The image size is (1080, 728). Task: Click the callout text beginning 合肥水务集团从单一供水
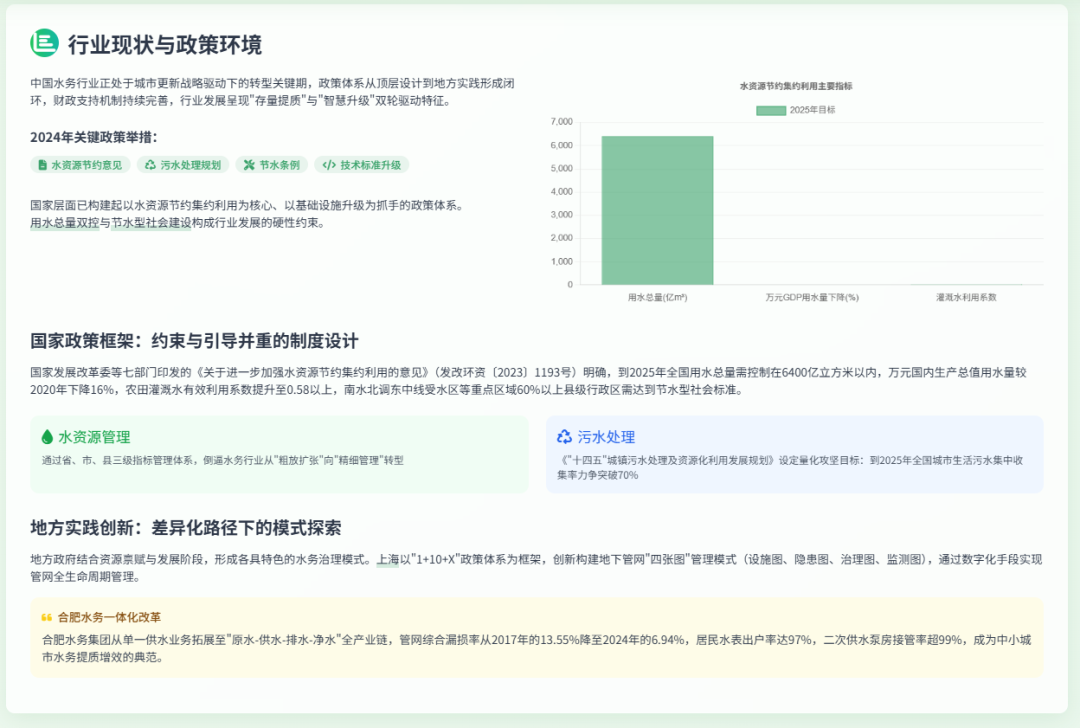537,649
